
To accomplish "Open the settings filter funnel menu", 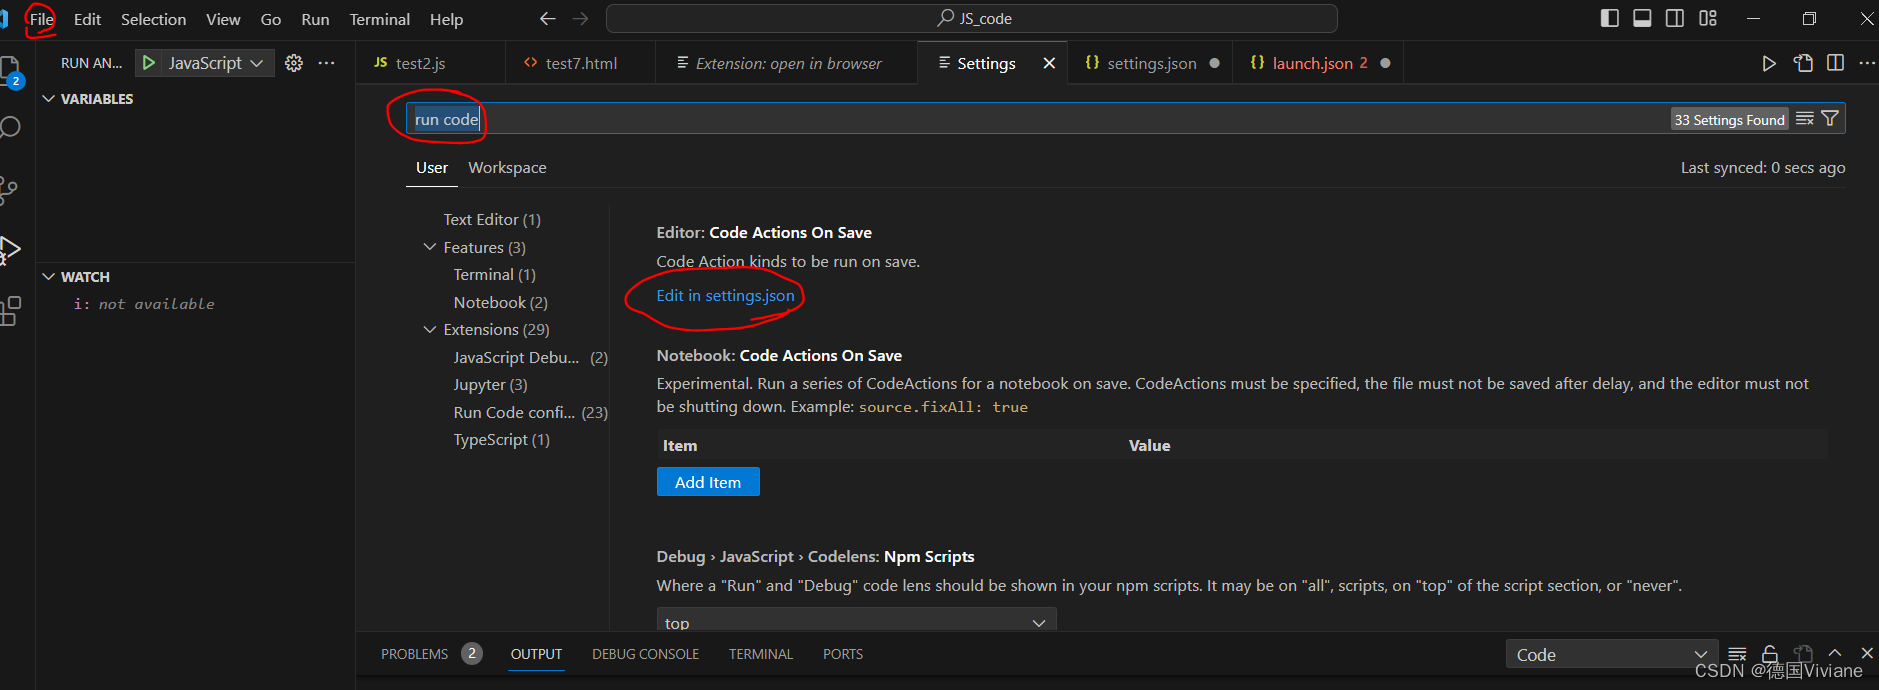I will pyautogui.click(x=1830, y=119).
